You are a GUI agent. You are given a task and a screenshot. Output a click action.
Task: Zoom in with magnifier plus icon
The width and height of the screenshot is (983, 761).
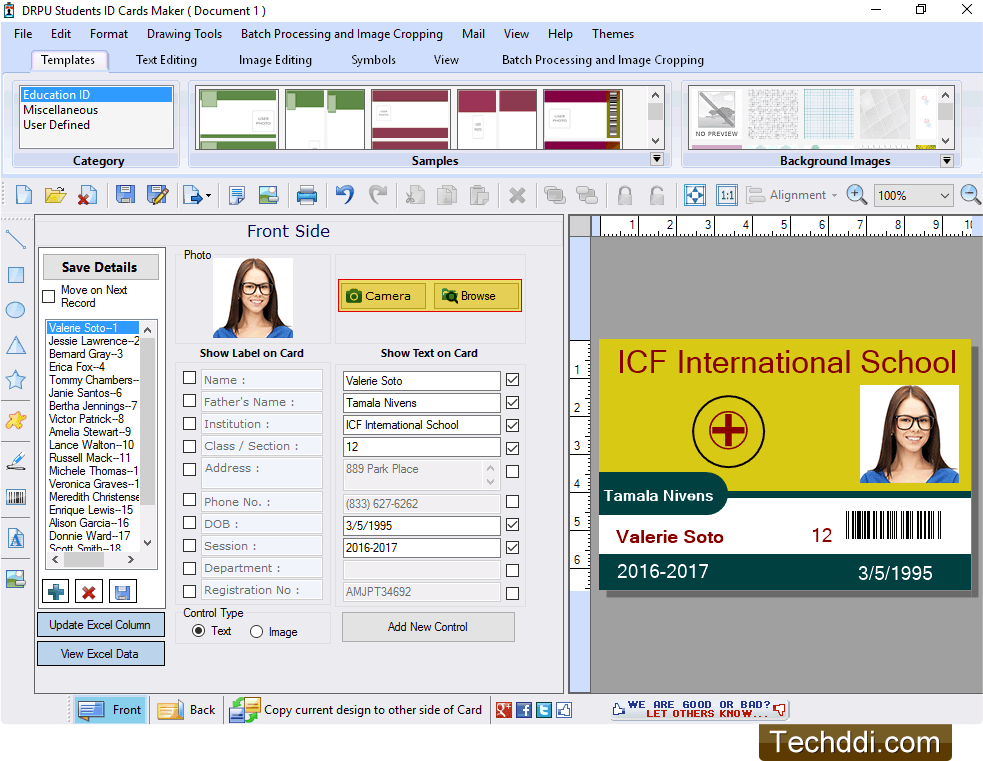(856, 194)
